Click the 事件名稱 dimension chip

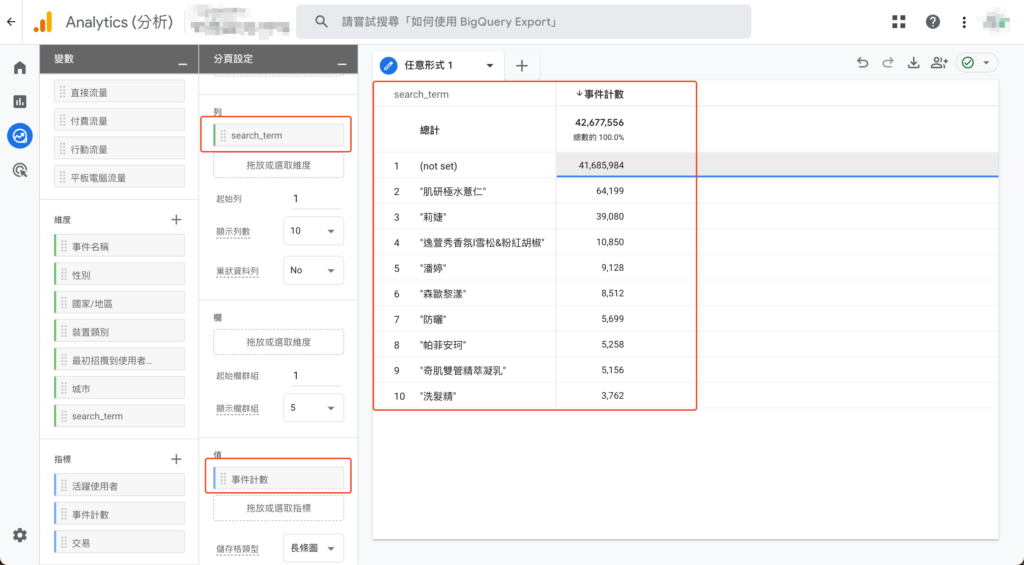[x=120, y=246]
